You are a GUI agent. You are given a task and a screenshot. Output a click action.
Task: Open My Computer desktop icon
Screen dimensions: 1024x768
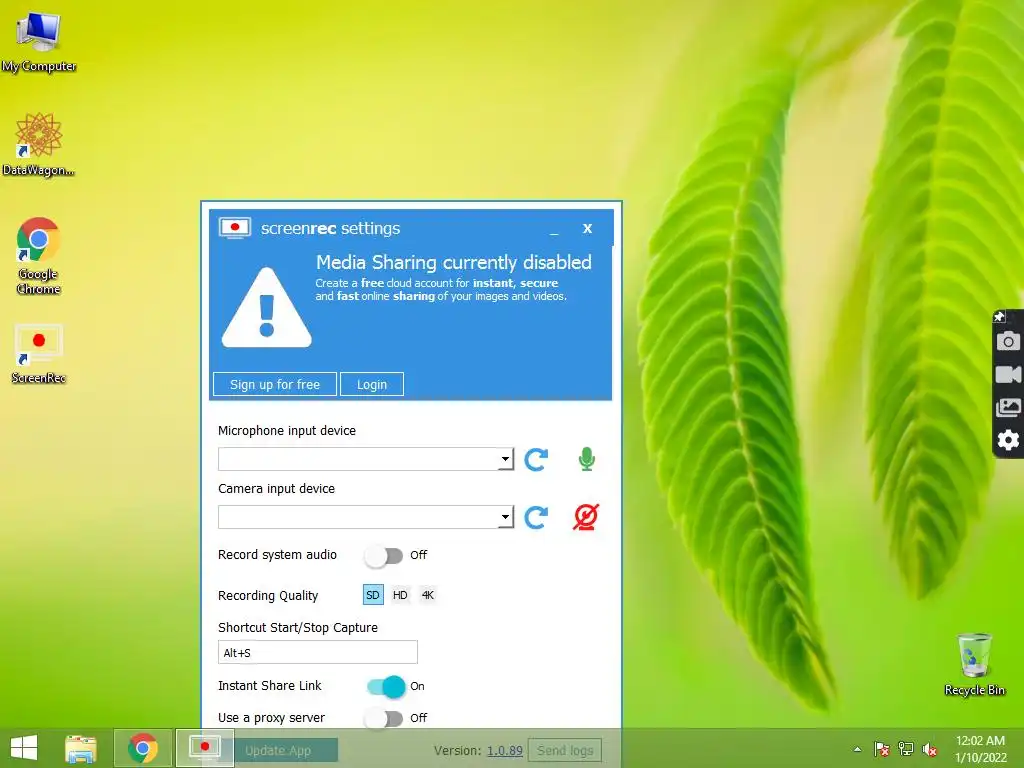(x=39, y=42)
